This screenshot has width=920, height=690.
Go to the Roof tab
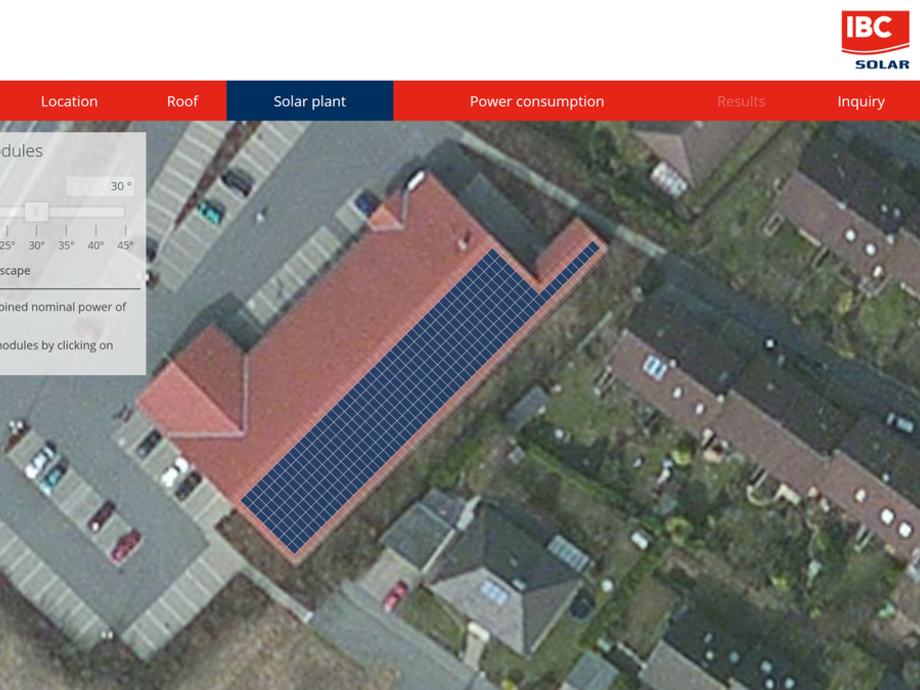click(182, 101)
